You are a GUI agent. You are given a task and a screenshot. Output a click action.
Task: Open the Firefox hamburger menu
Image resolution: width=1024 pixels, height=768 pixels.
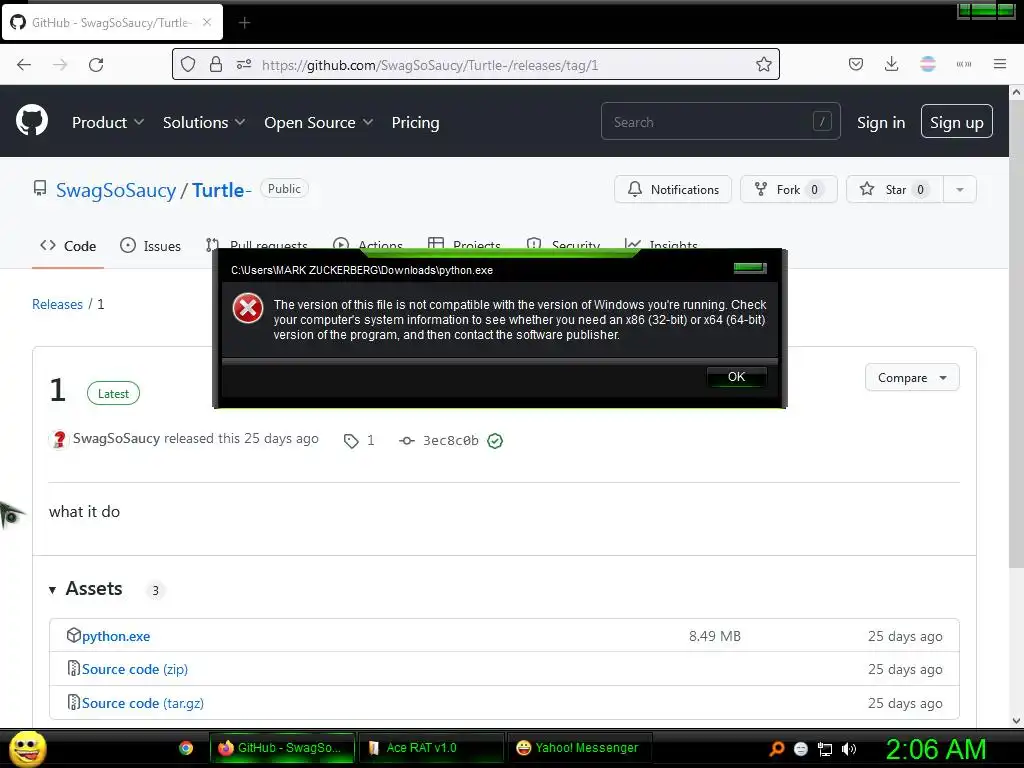[x=1000, y=64]
